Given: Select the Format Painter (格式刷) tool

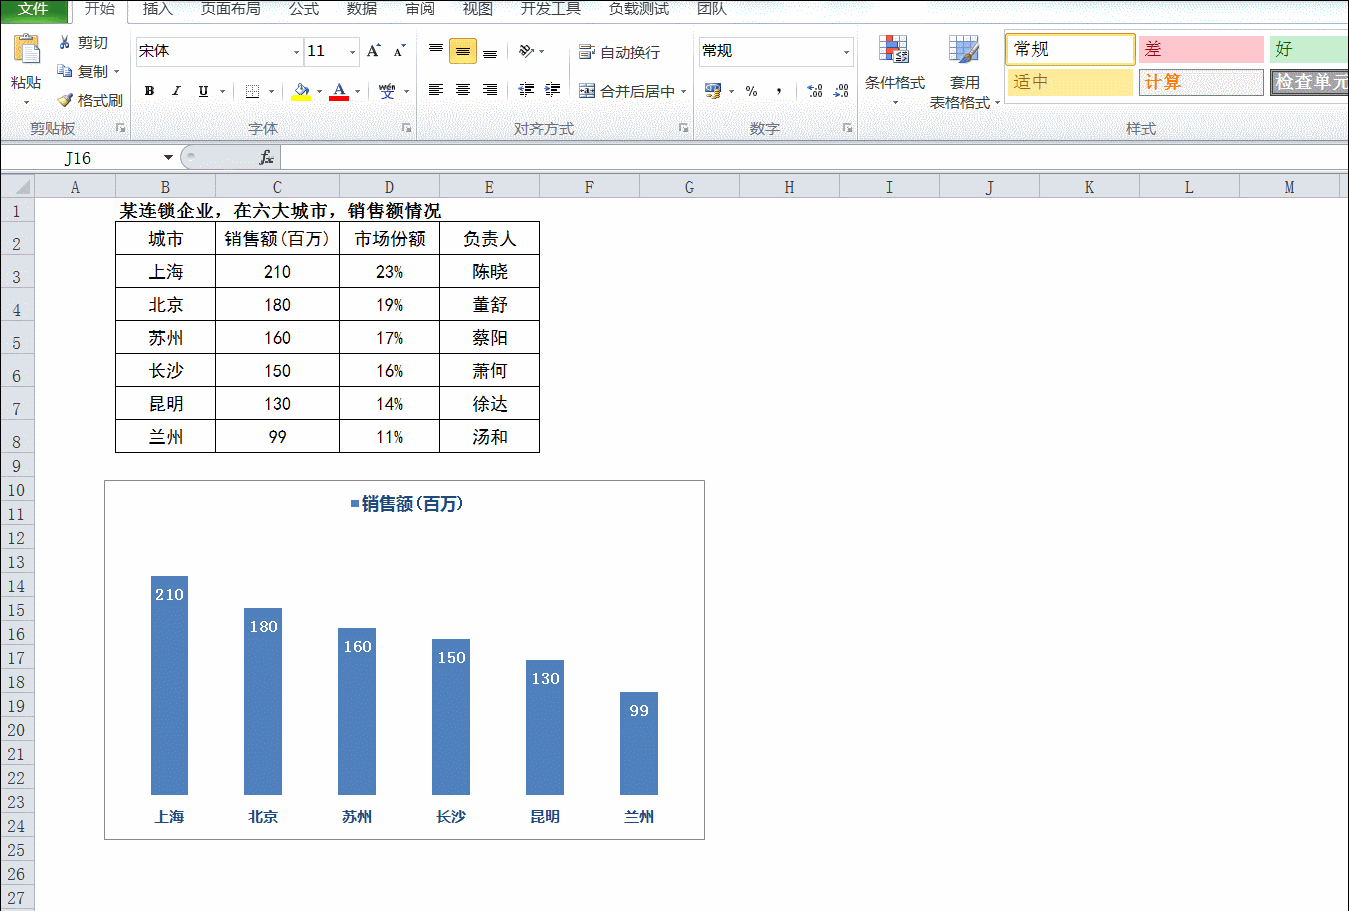Looking at the screenshot, I should pyautogui.click(x=90, y=100).
